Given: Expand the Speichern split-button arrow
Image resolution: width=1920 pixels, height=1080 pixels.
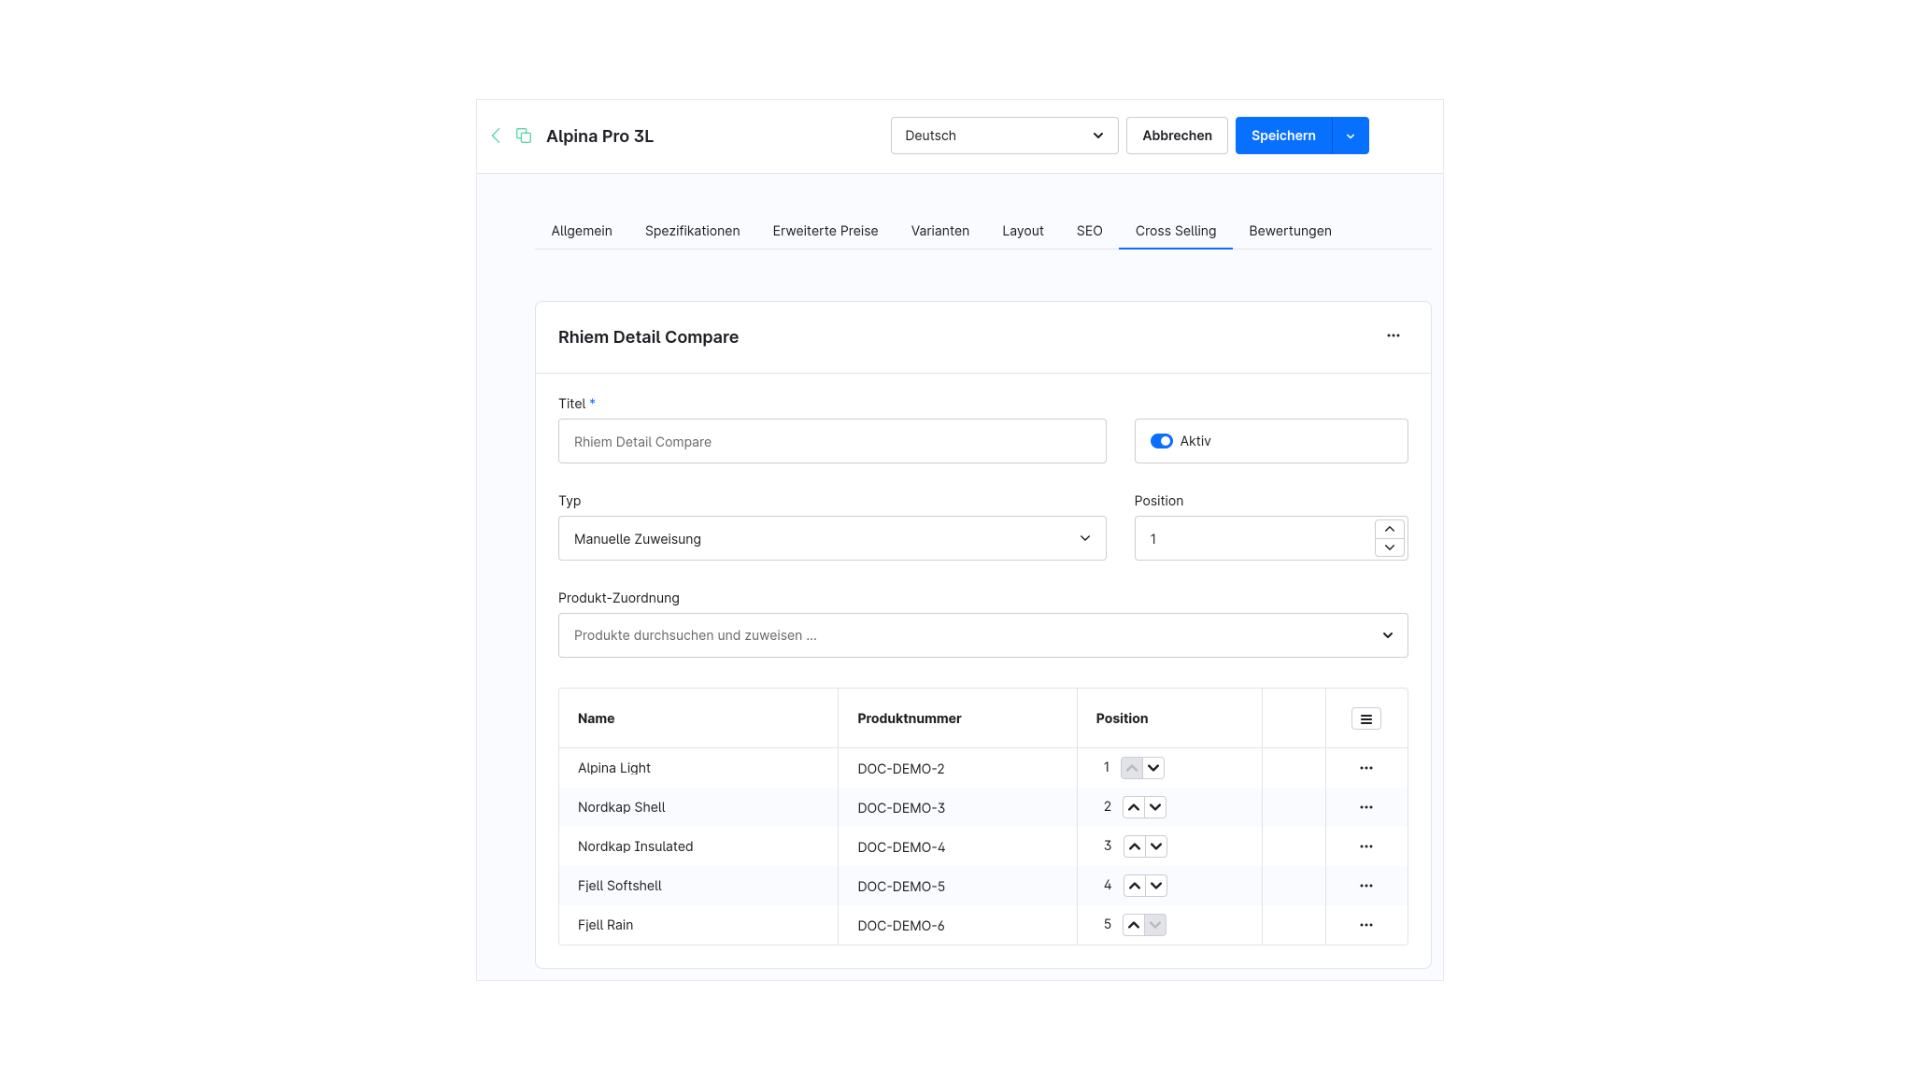Looking at the screenshot, I should pyautogui.click(x=1351, y=135).
